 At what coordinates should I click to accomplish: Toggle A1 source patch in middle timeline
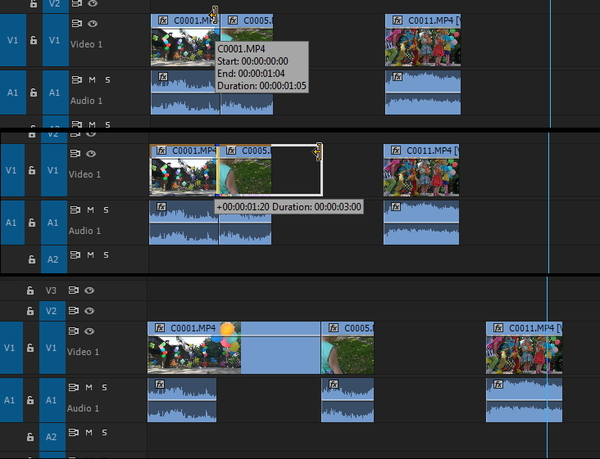tap(10, 221)
